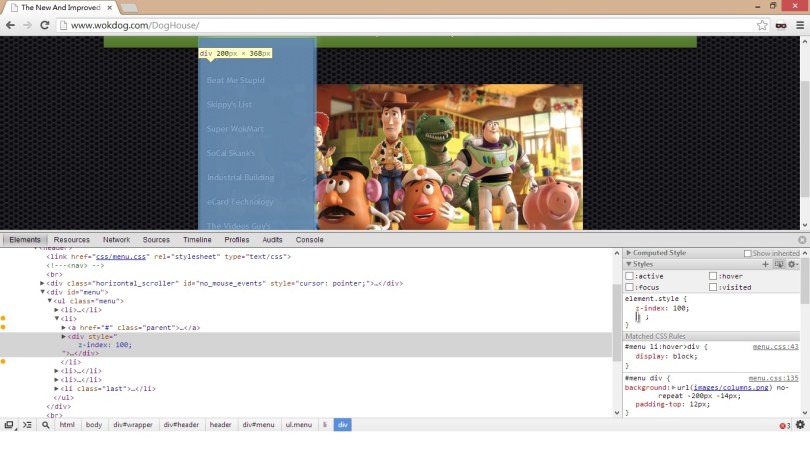Close the DevTools panel

[x=802, y=240]
